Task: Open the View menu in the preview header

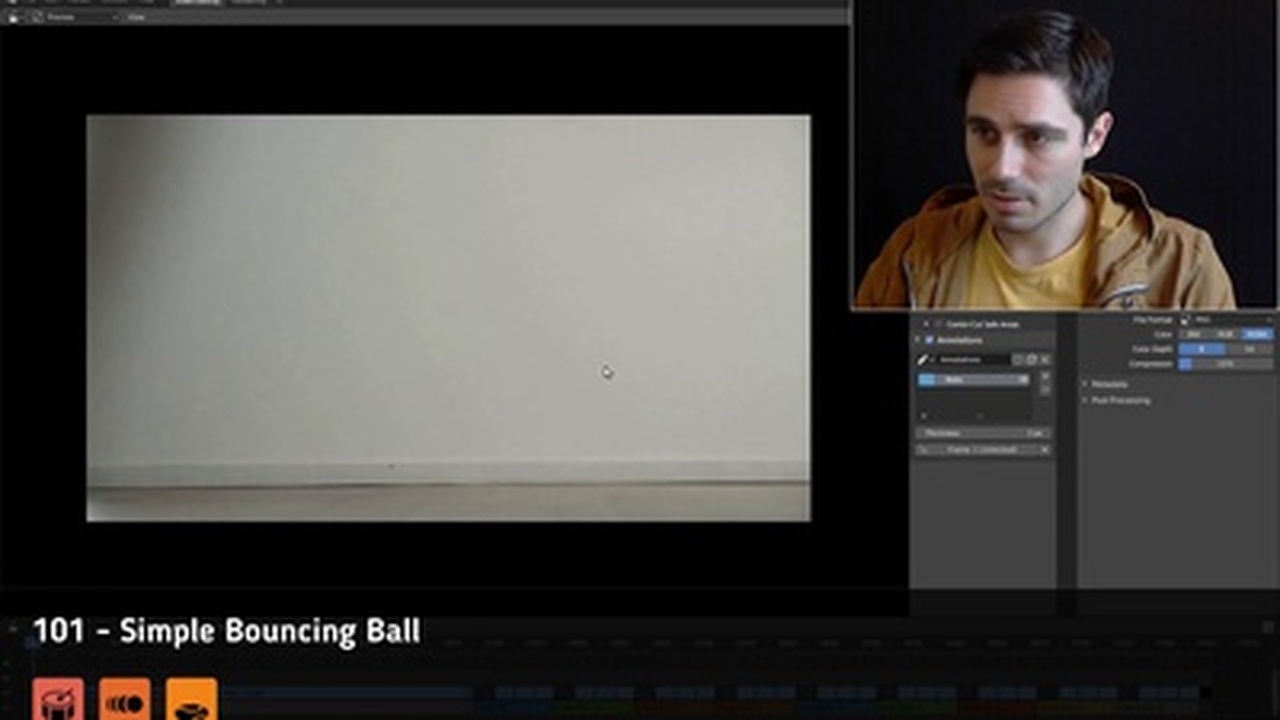Action: coord(136,17)
